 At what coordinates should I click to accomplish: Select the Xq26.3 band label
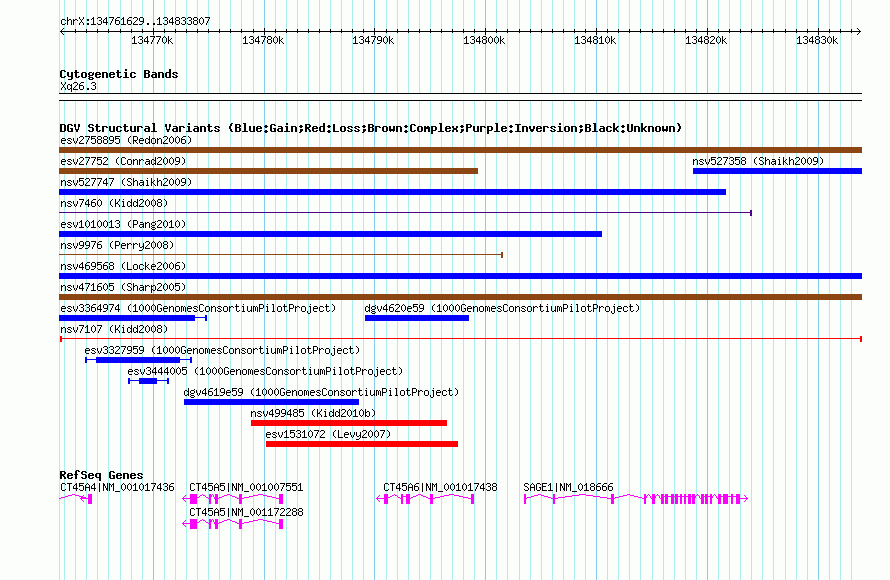point(78,86)
